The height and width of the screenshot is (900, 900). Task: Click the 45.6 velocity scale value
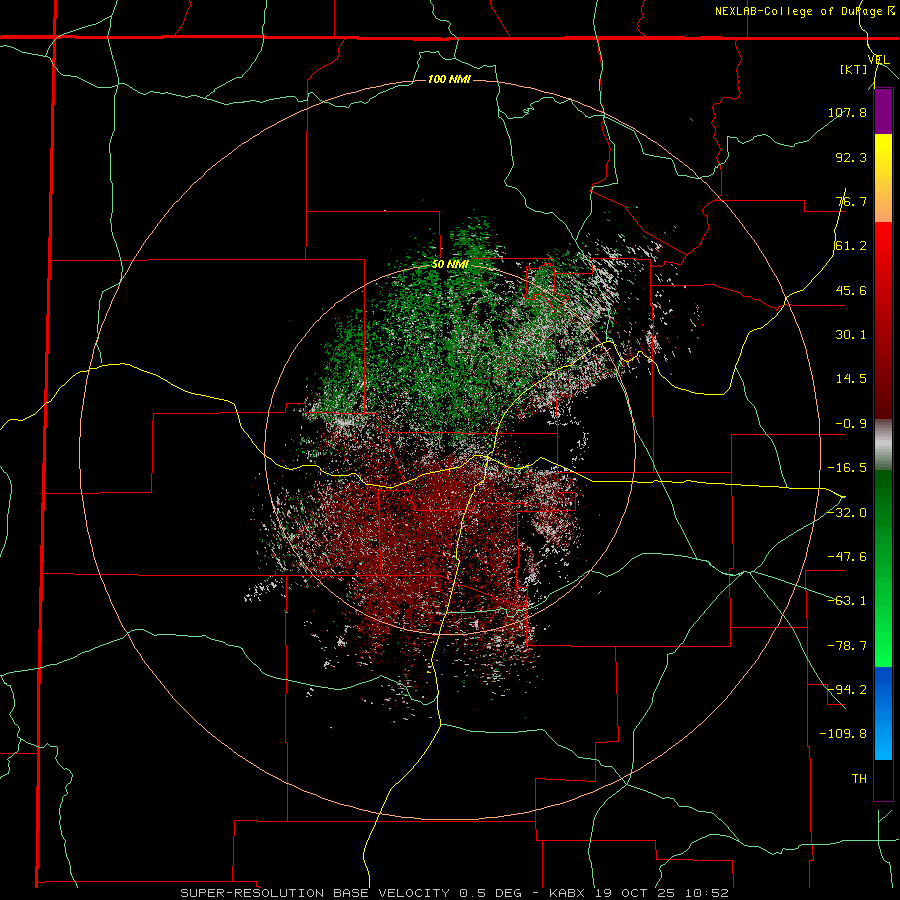pyautogui.click(x=851, y=290)
